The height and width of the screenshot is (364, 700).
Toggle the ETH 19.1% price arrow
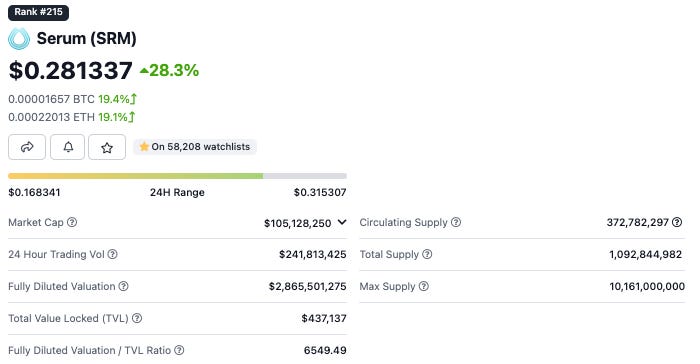point(132,117)
